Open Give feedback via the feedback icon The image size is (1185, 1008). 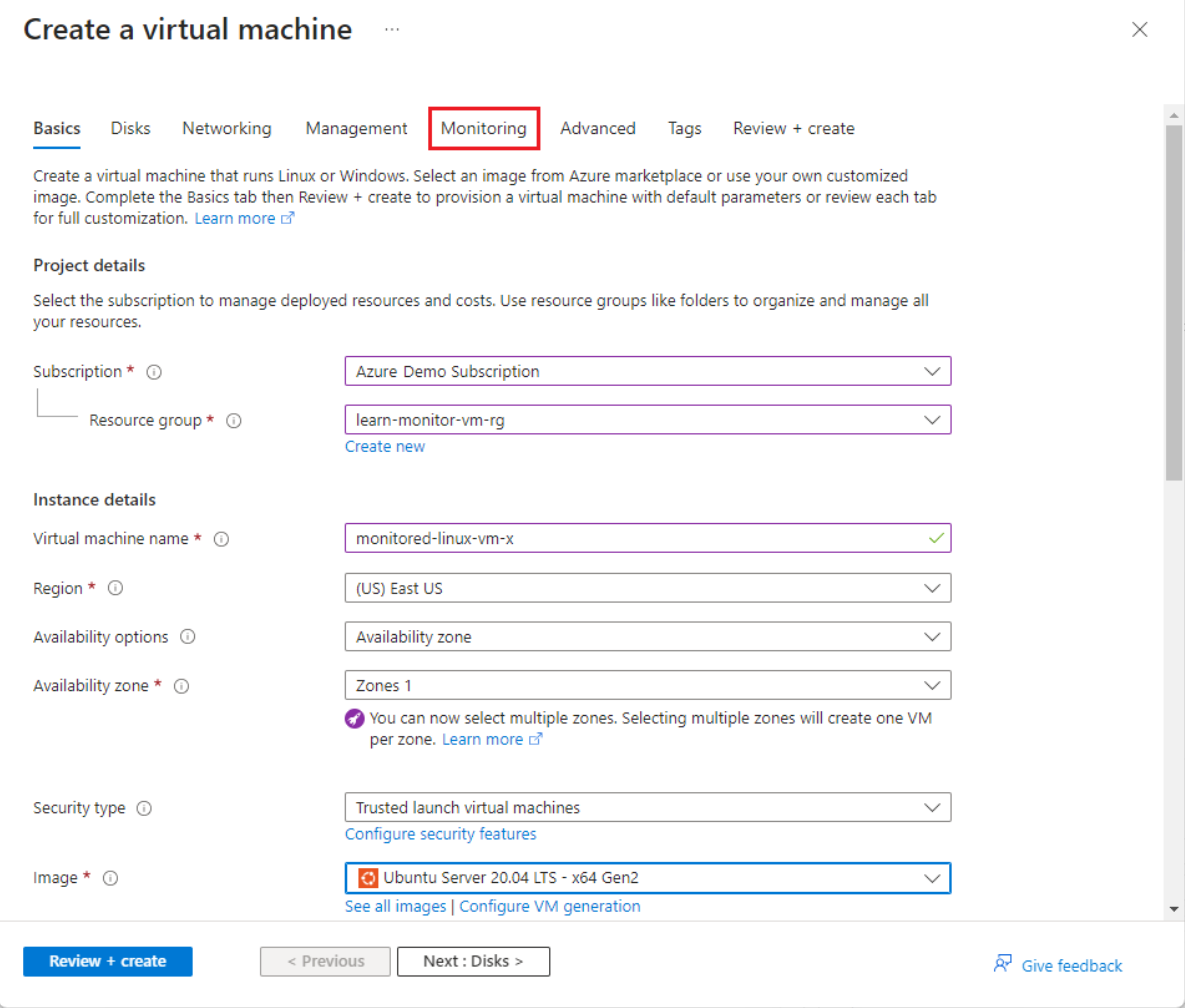1002,964
